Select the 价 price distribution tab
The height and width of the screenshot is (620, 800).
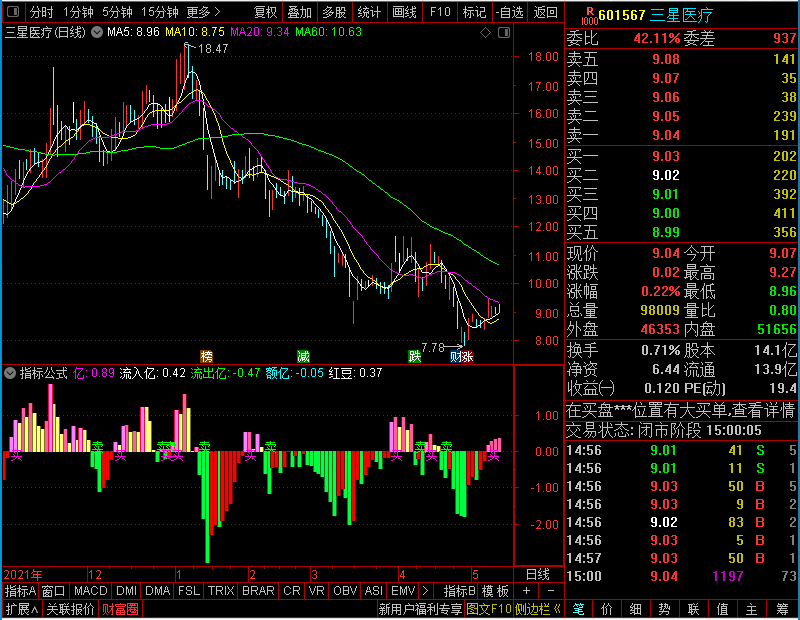point(607,609)
